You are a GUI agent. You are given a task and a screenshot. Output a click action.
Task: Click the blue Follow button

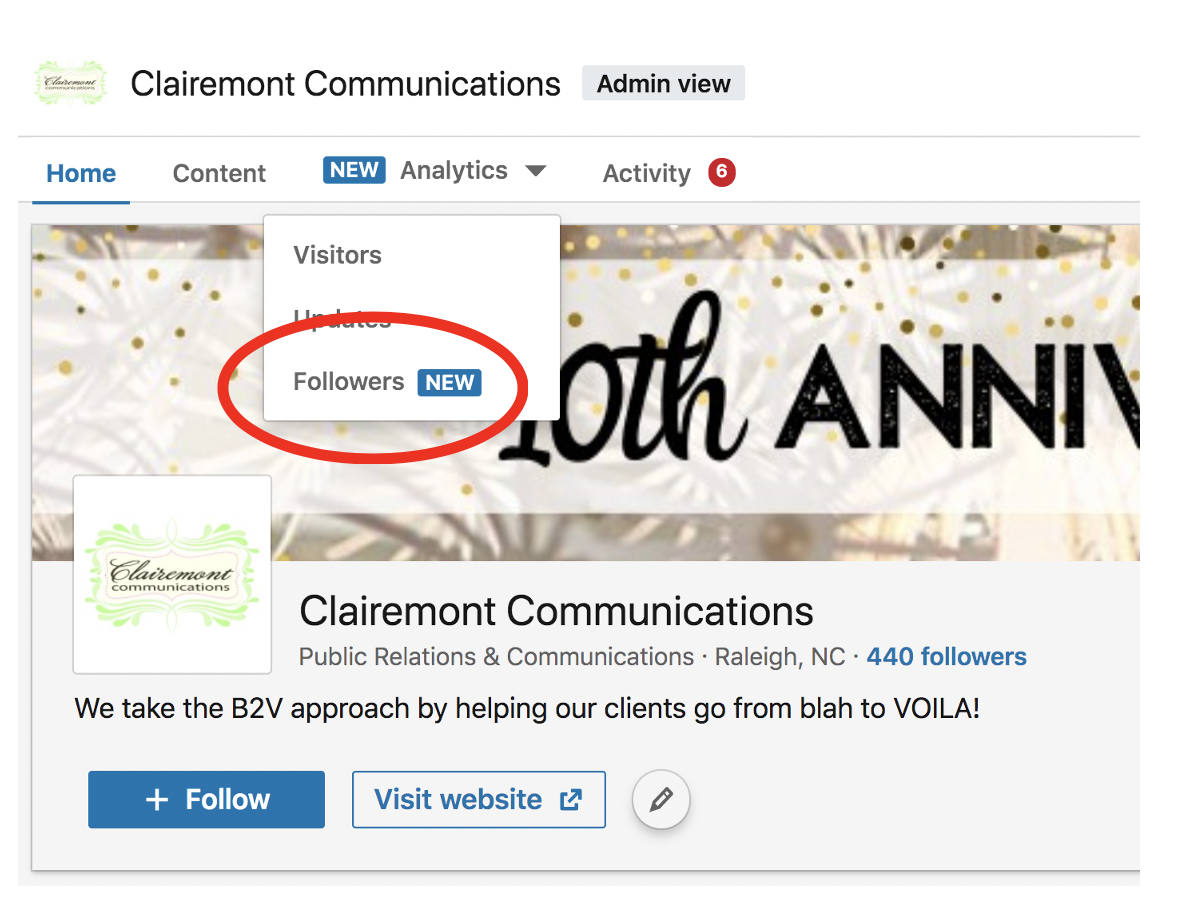coord(206,799)
